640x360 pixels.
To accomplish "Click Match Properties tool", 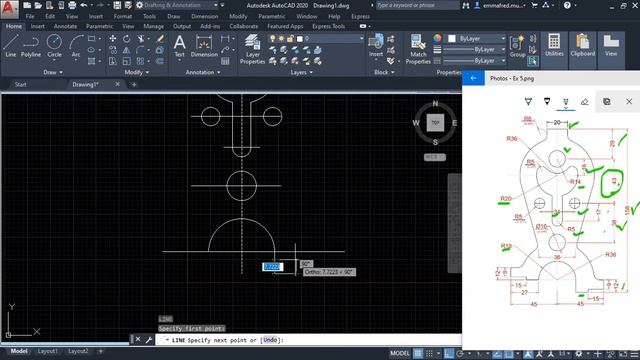I will coord(418,49).
